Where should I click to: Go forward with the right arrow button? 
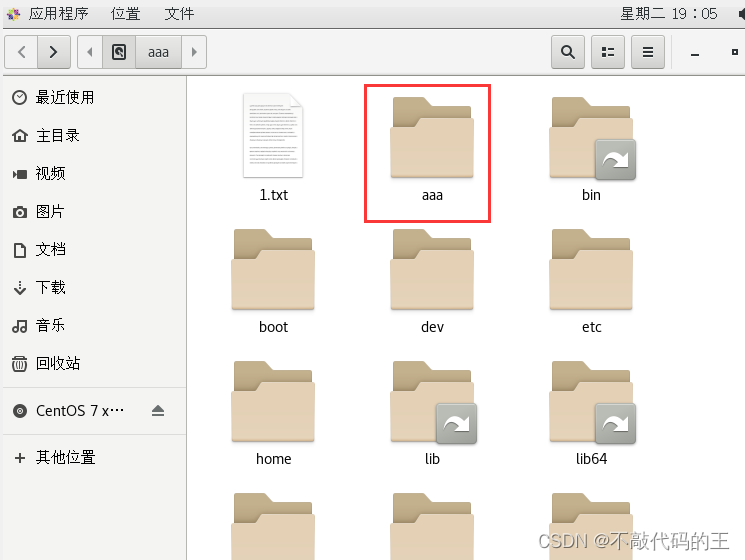tap(54, 52)
